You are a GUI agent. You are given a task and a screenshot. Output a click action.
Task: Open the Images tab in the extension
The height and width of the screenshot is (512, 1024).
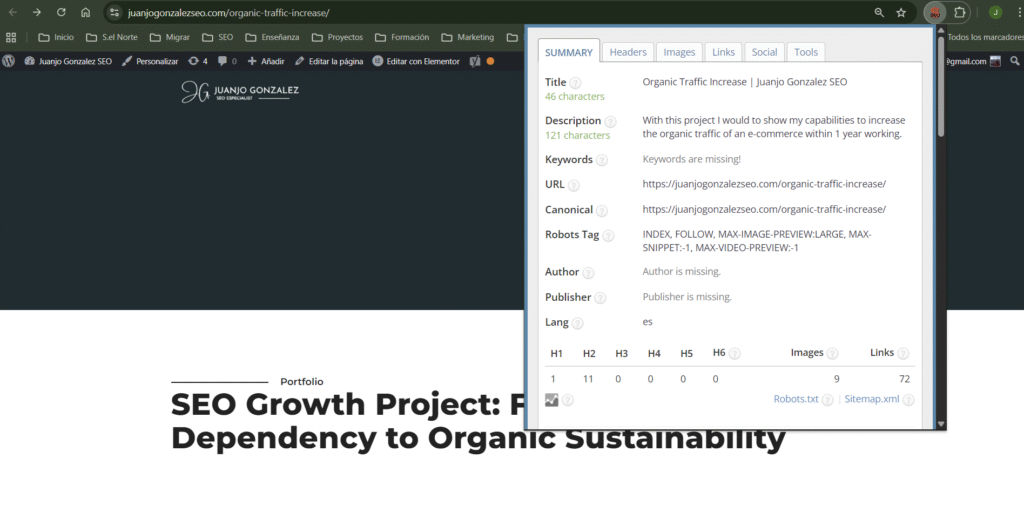point(679,52)
